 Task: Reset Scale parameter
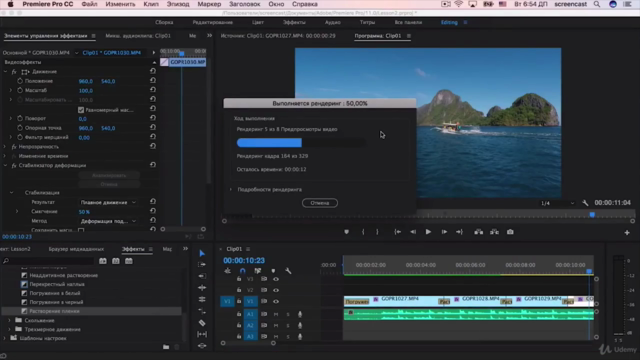click(x=153, y=90)
